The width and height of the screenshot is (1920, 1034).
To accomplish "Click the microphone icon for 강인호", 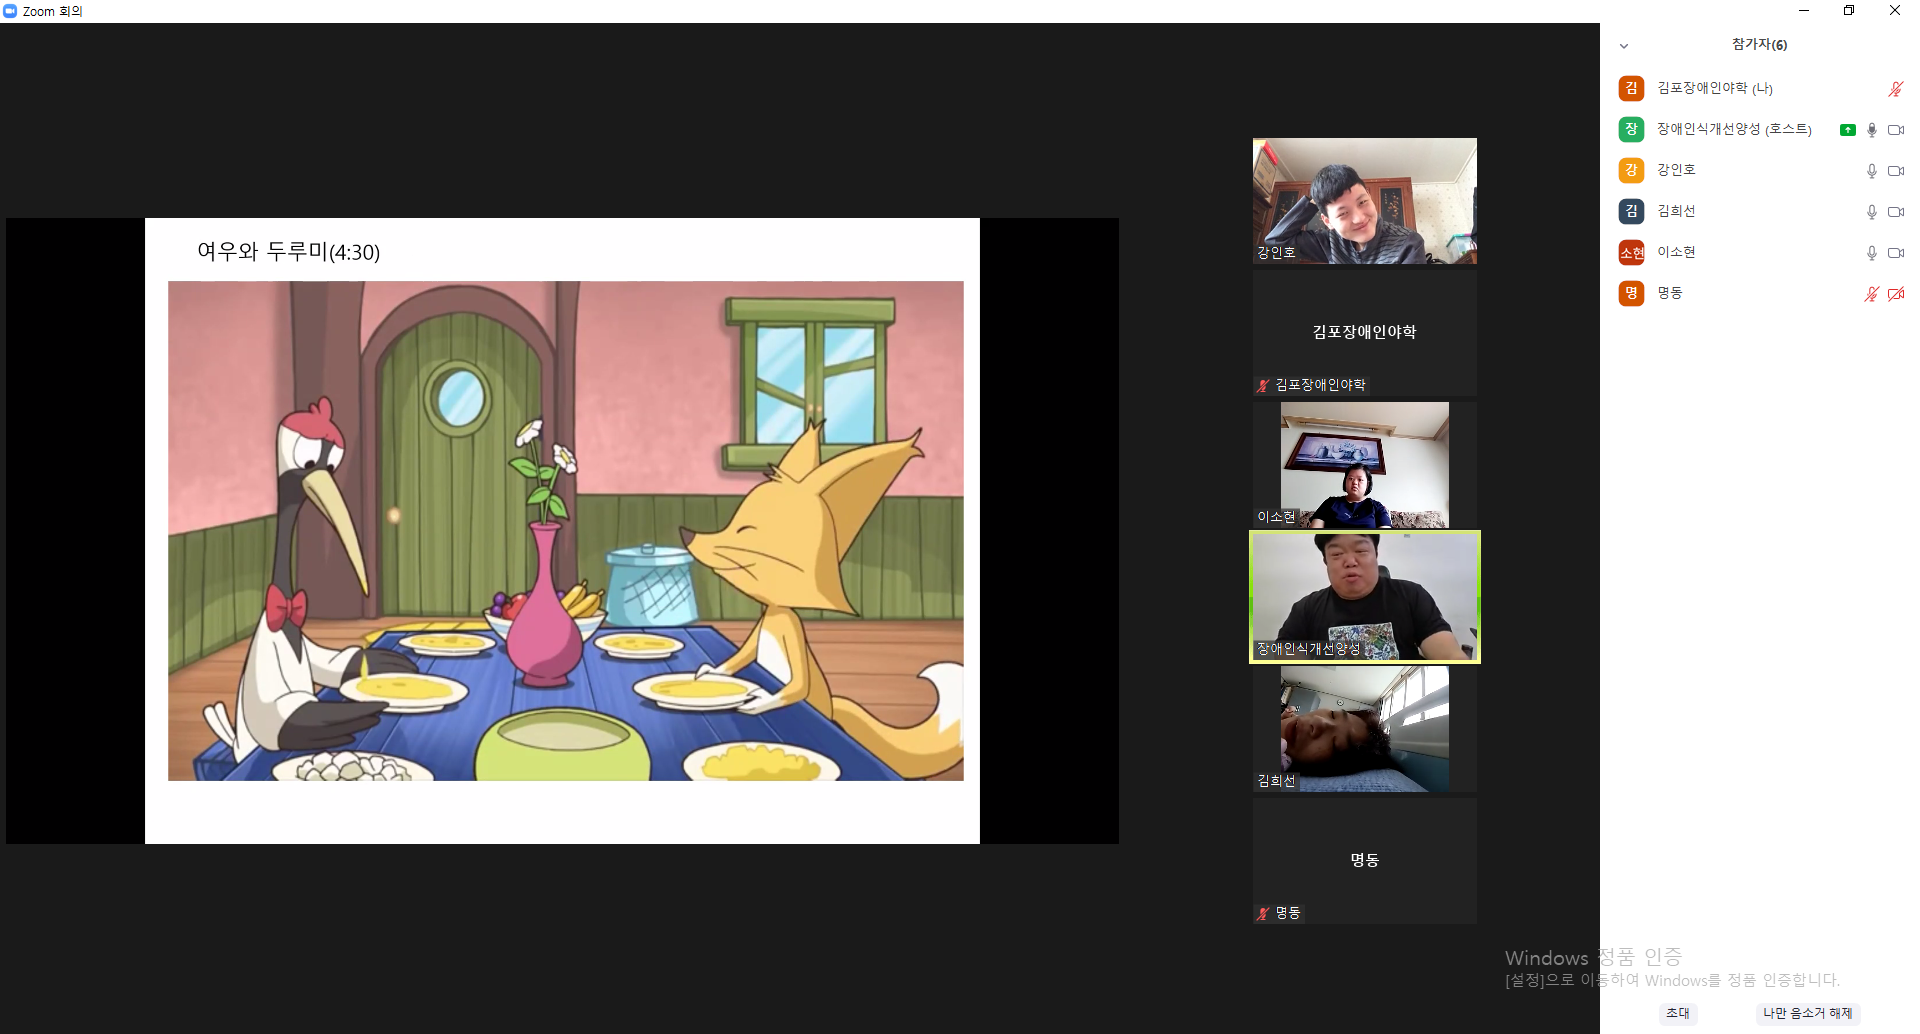I will point(1872,171).
